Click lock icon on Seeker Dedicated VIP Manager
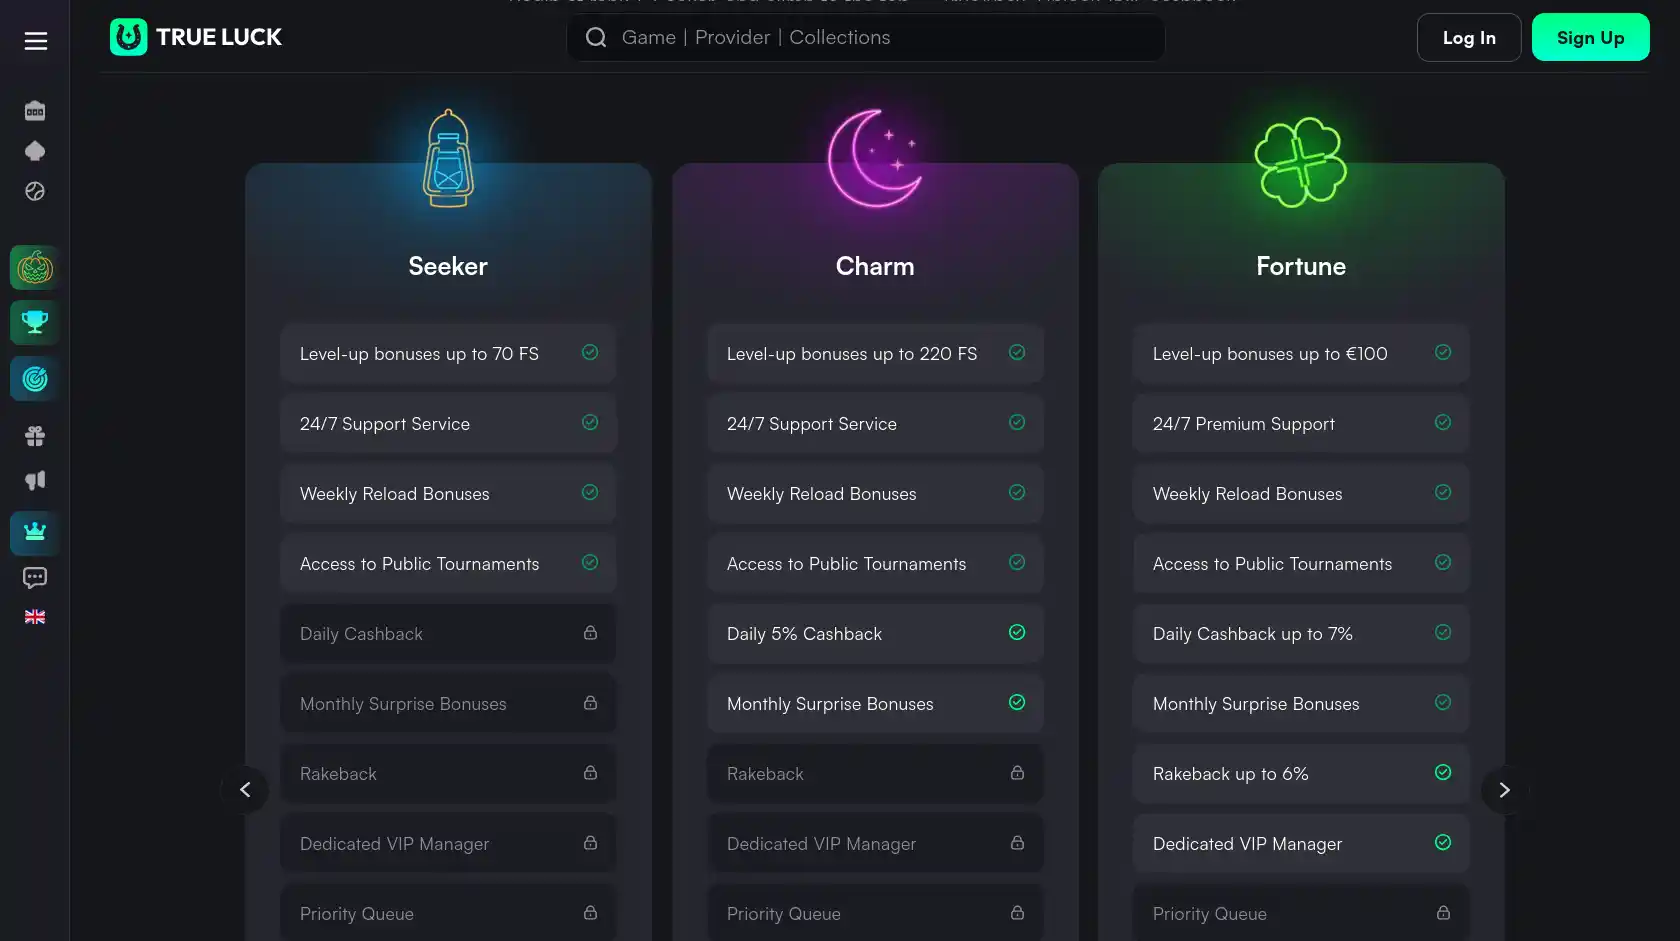1680x941 pixels. [590, 843]
